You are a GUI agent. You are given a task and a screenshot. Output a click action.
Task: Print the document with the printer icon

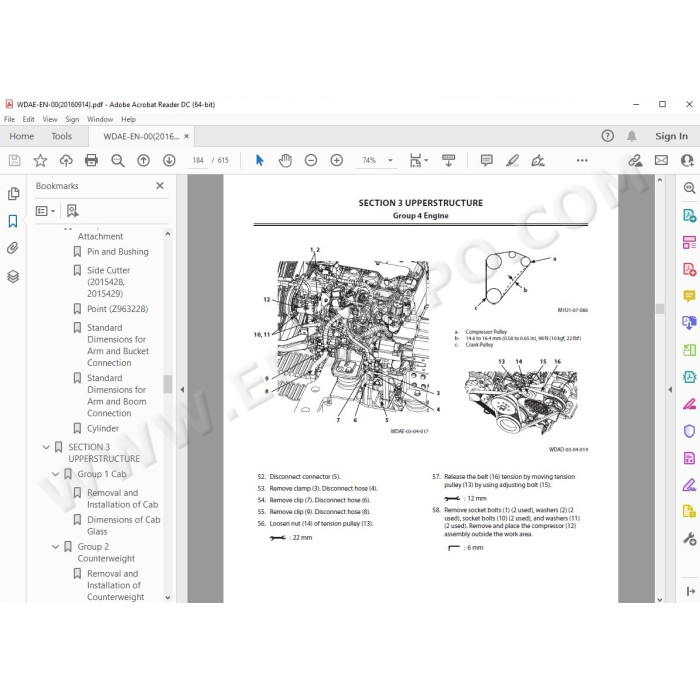click(92, 160)
